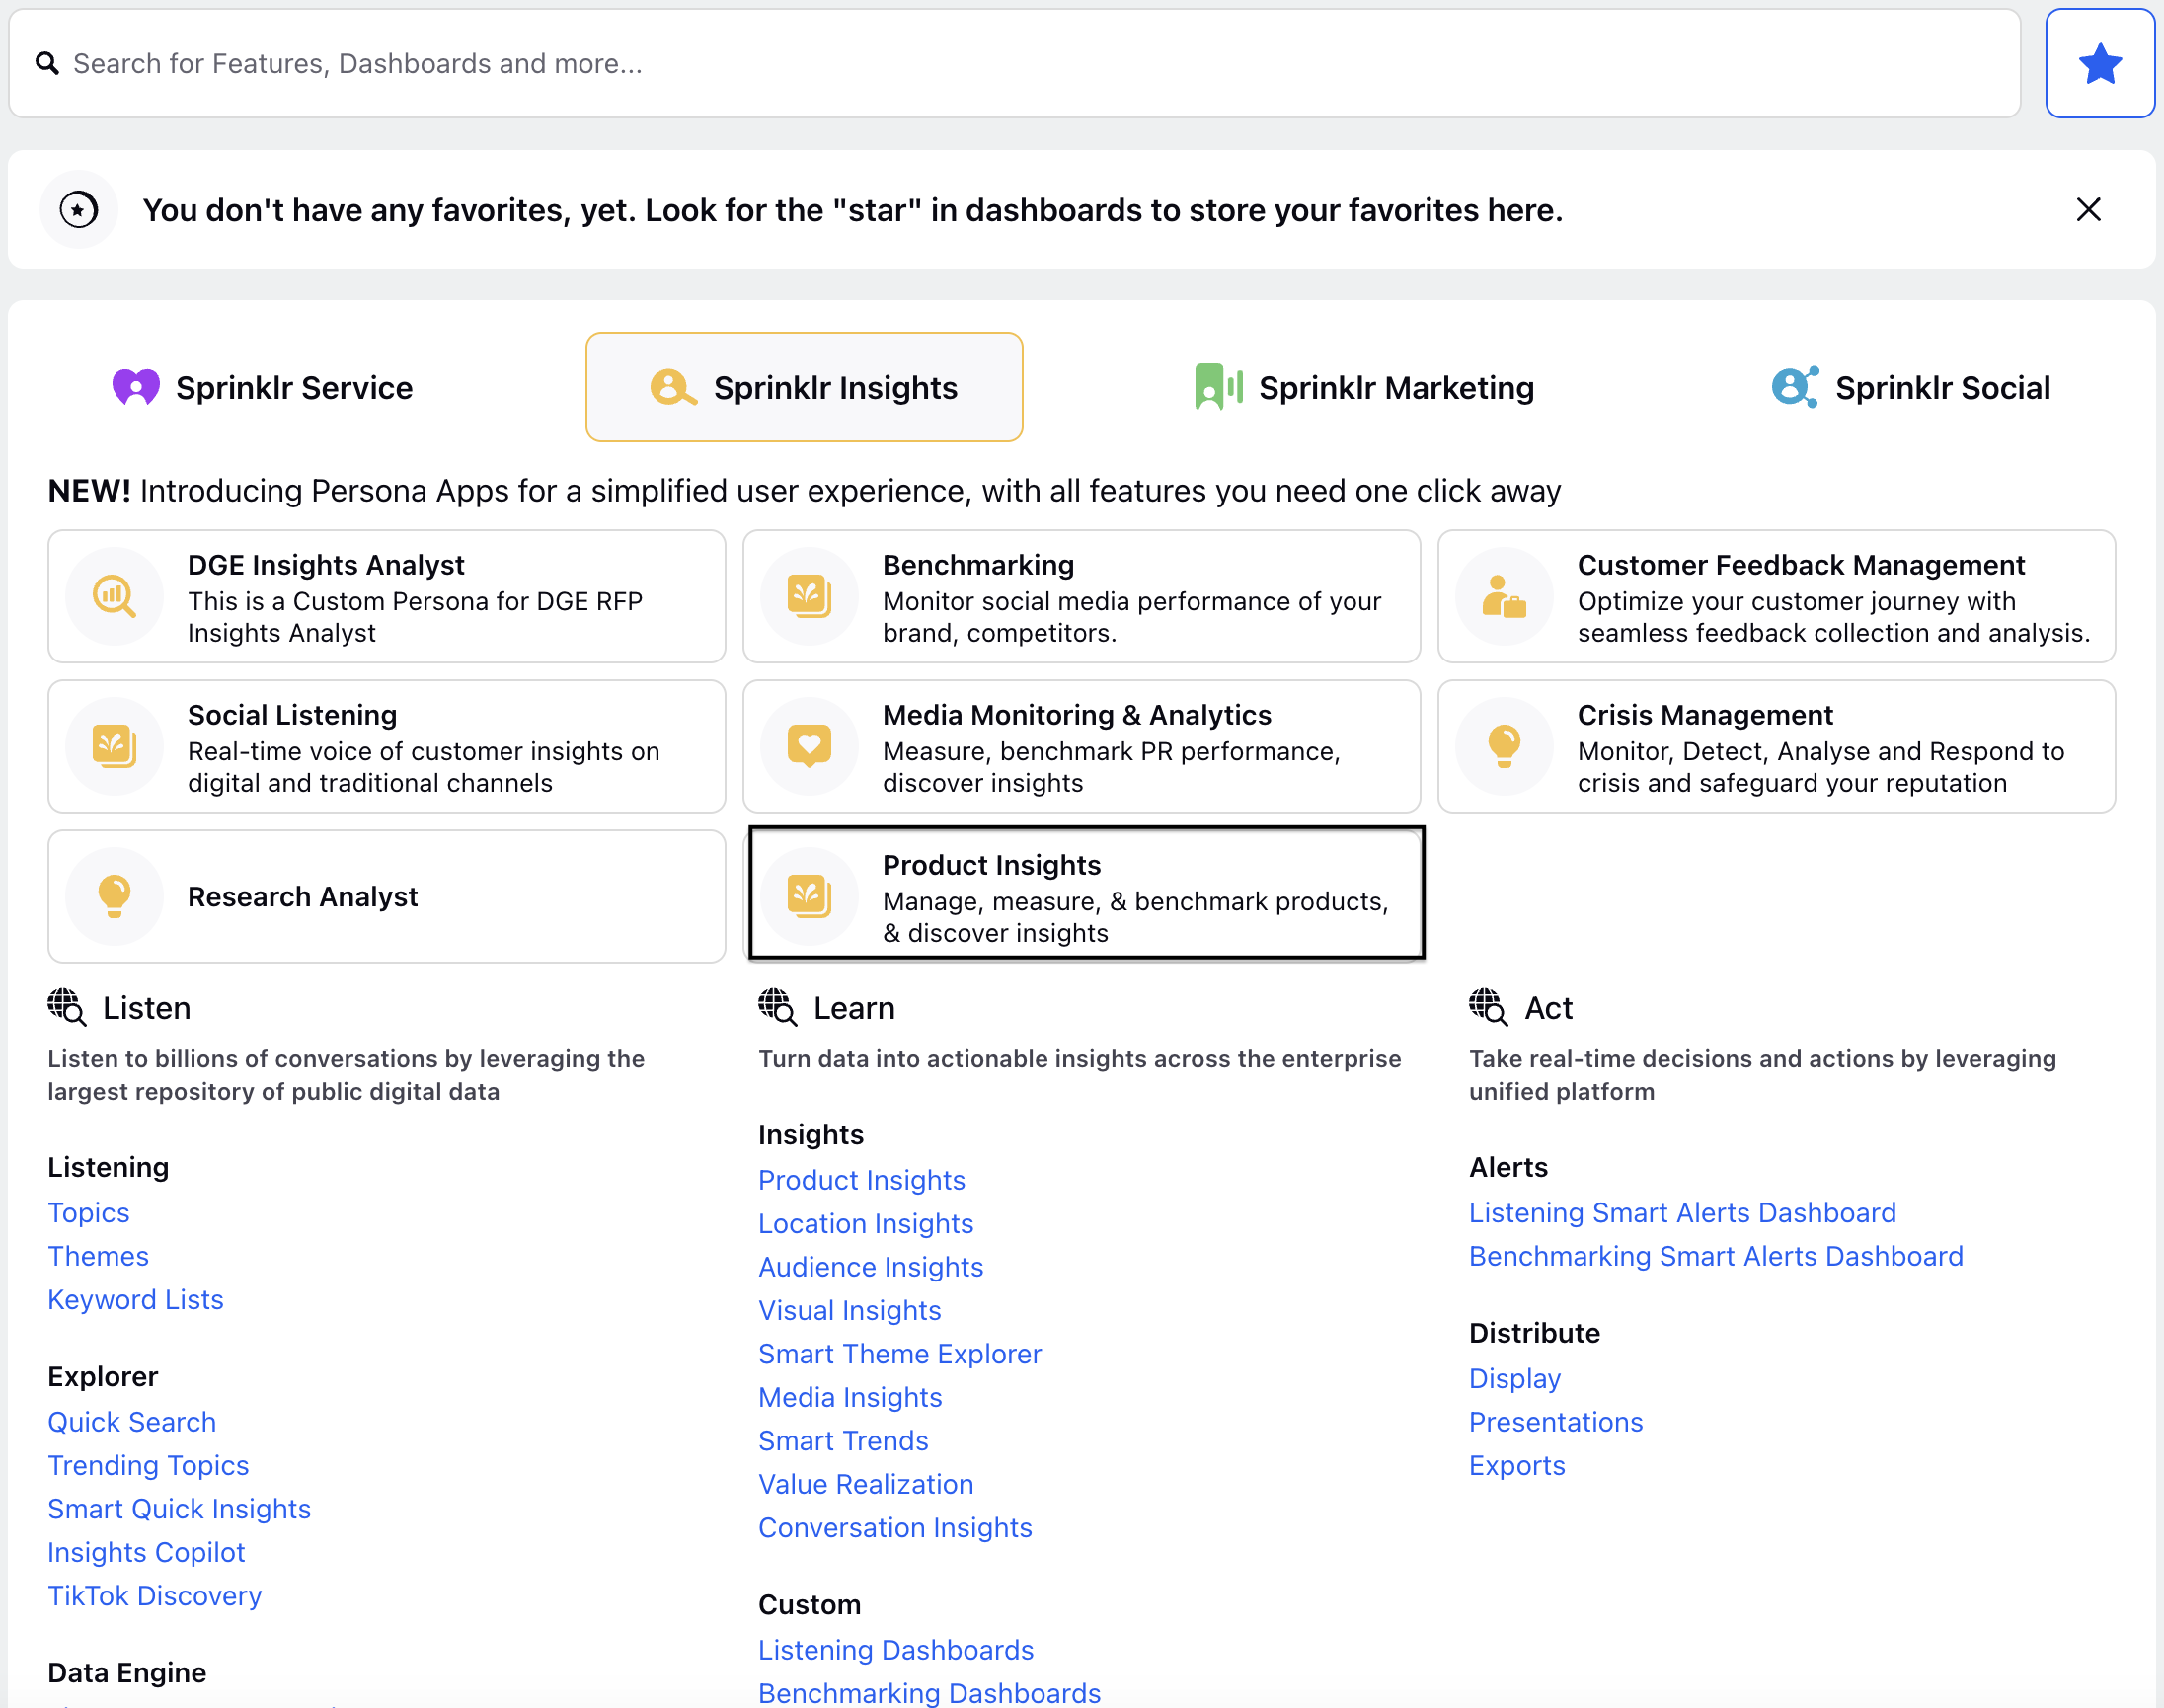Open Benchmarking Dashboards link
2164x1708 pixels.
930,1693
